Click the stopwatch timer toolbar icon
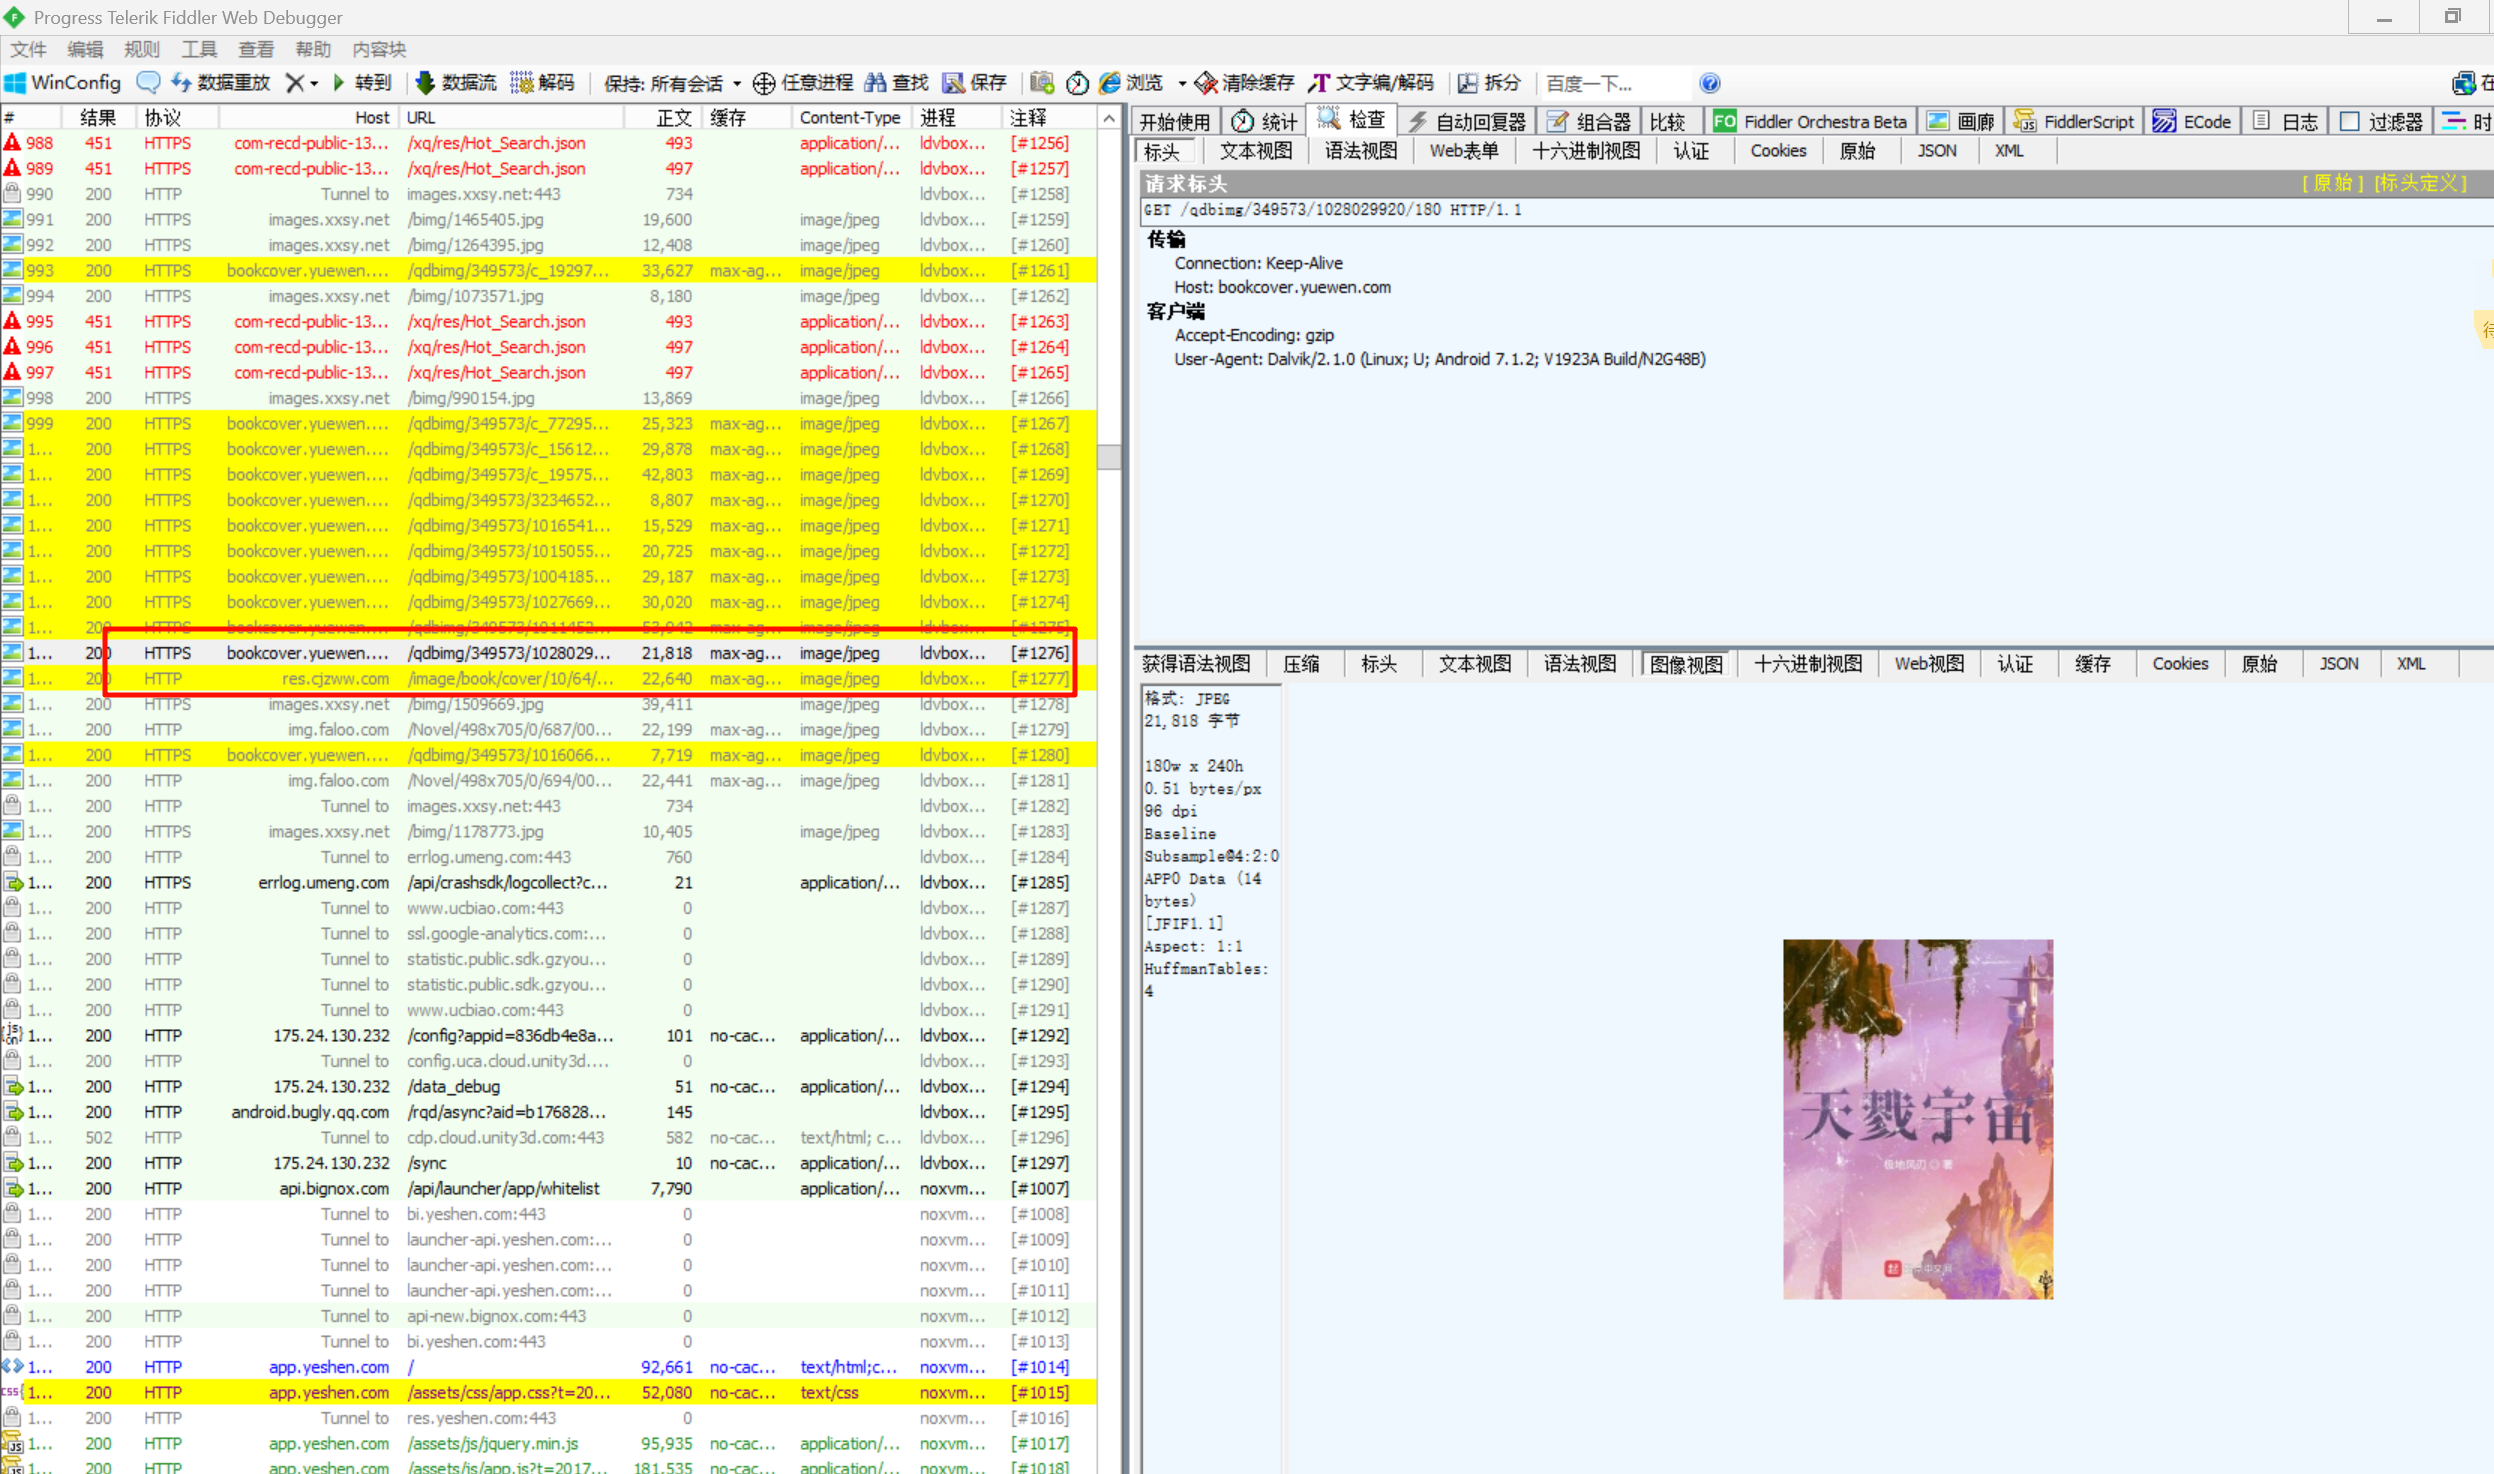This screenshot has height=1474, width=2494. pyautogui.click(x=1077, y=83)
